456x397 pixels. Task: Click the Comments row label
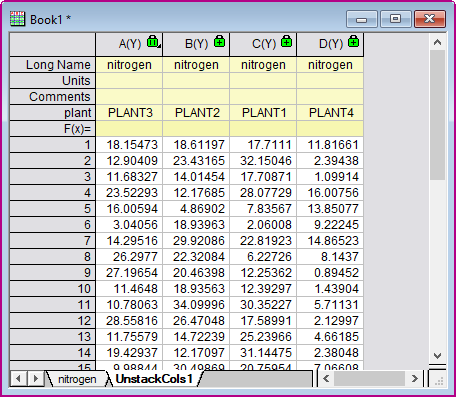click(53, 97)
